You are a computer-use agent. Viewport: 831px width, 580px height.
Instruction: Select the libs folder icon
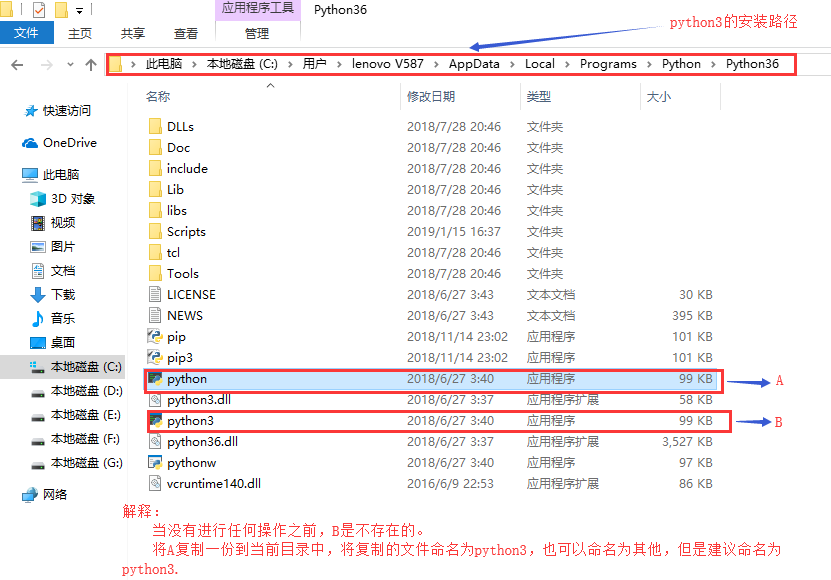pos(155,210)
